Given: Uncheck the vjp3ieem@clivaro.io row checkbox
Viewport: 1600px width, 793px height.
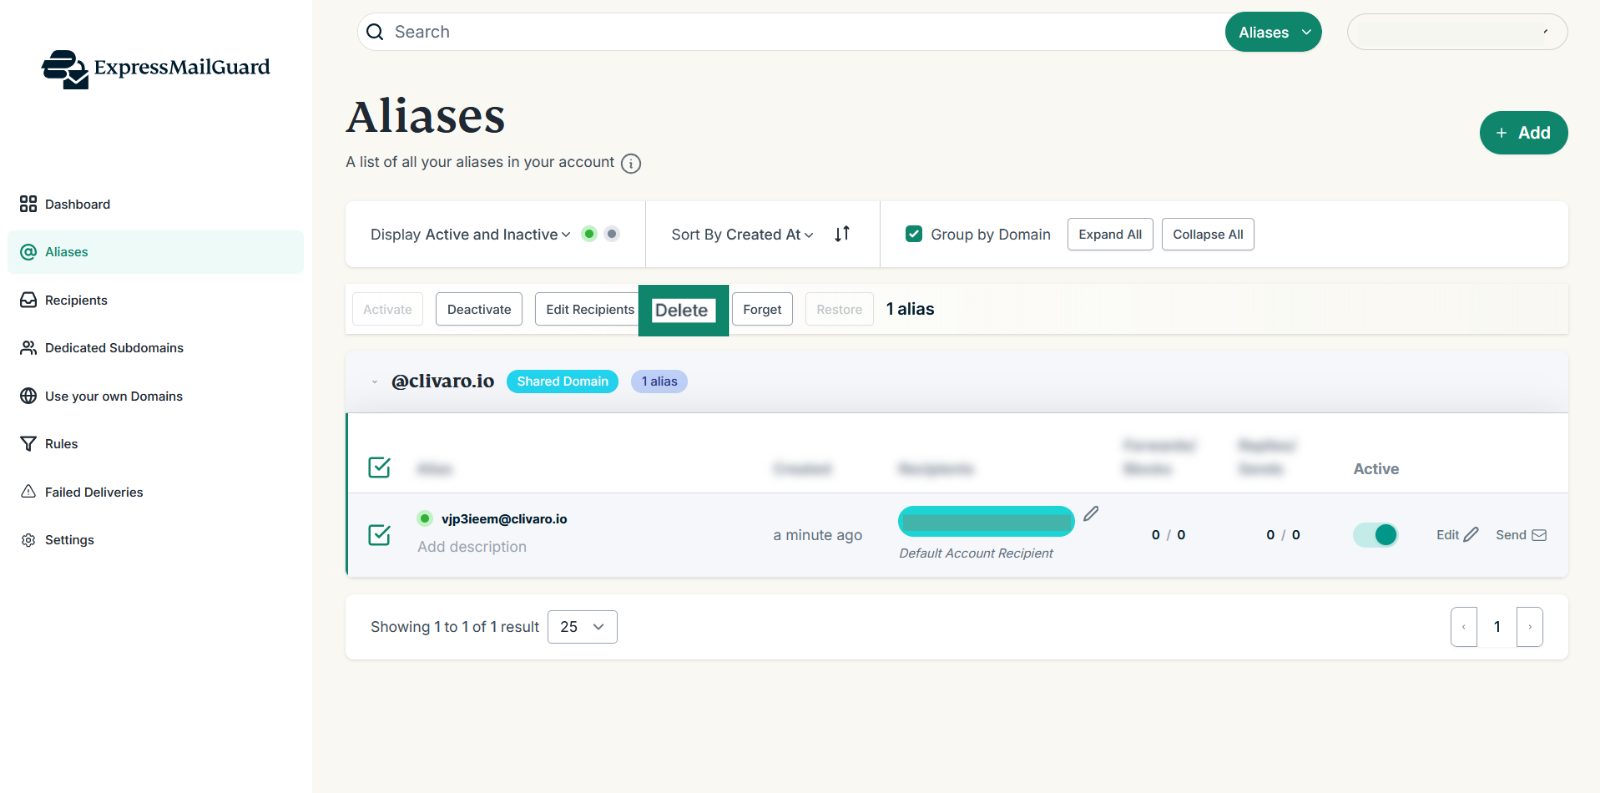Looking at the screenshot, I should 379,535.
